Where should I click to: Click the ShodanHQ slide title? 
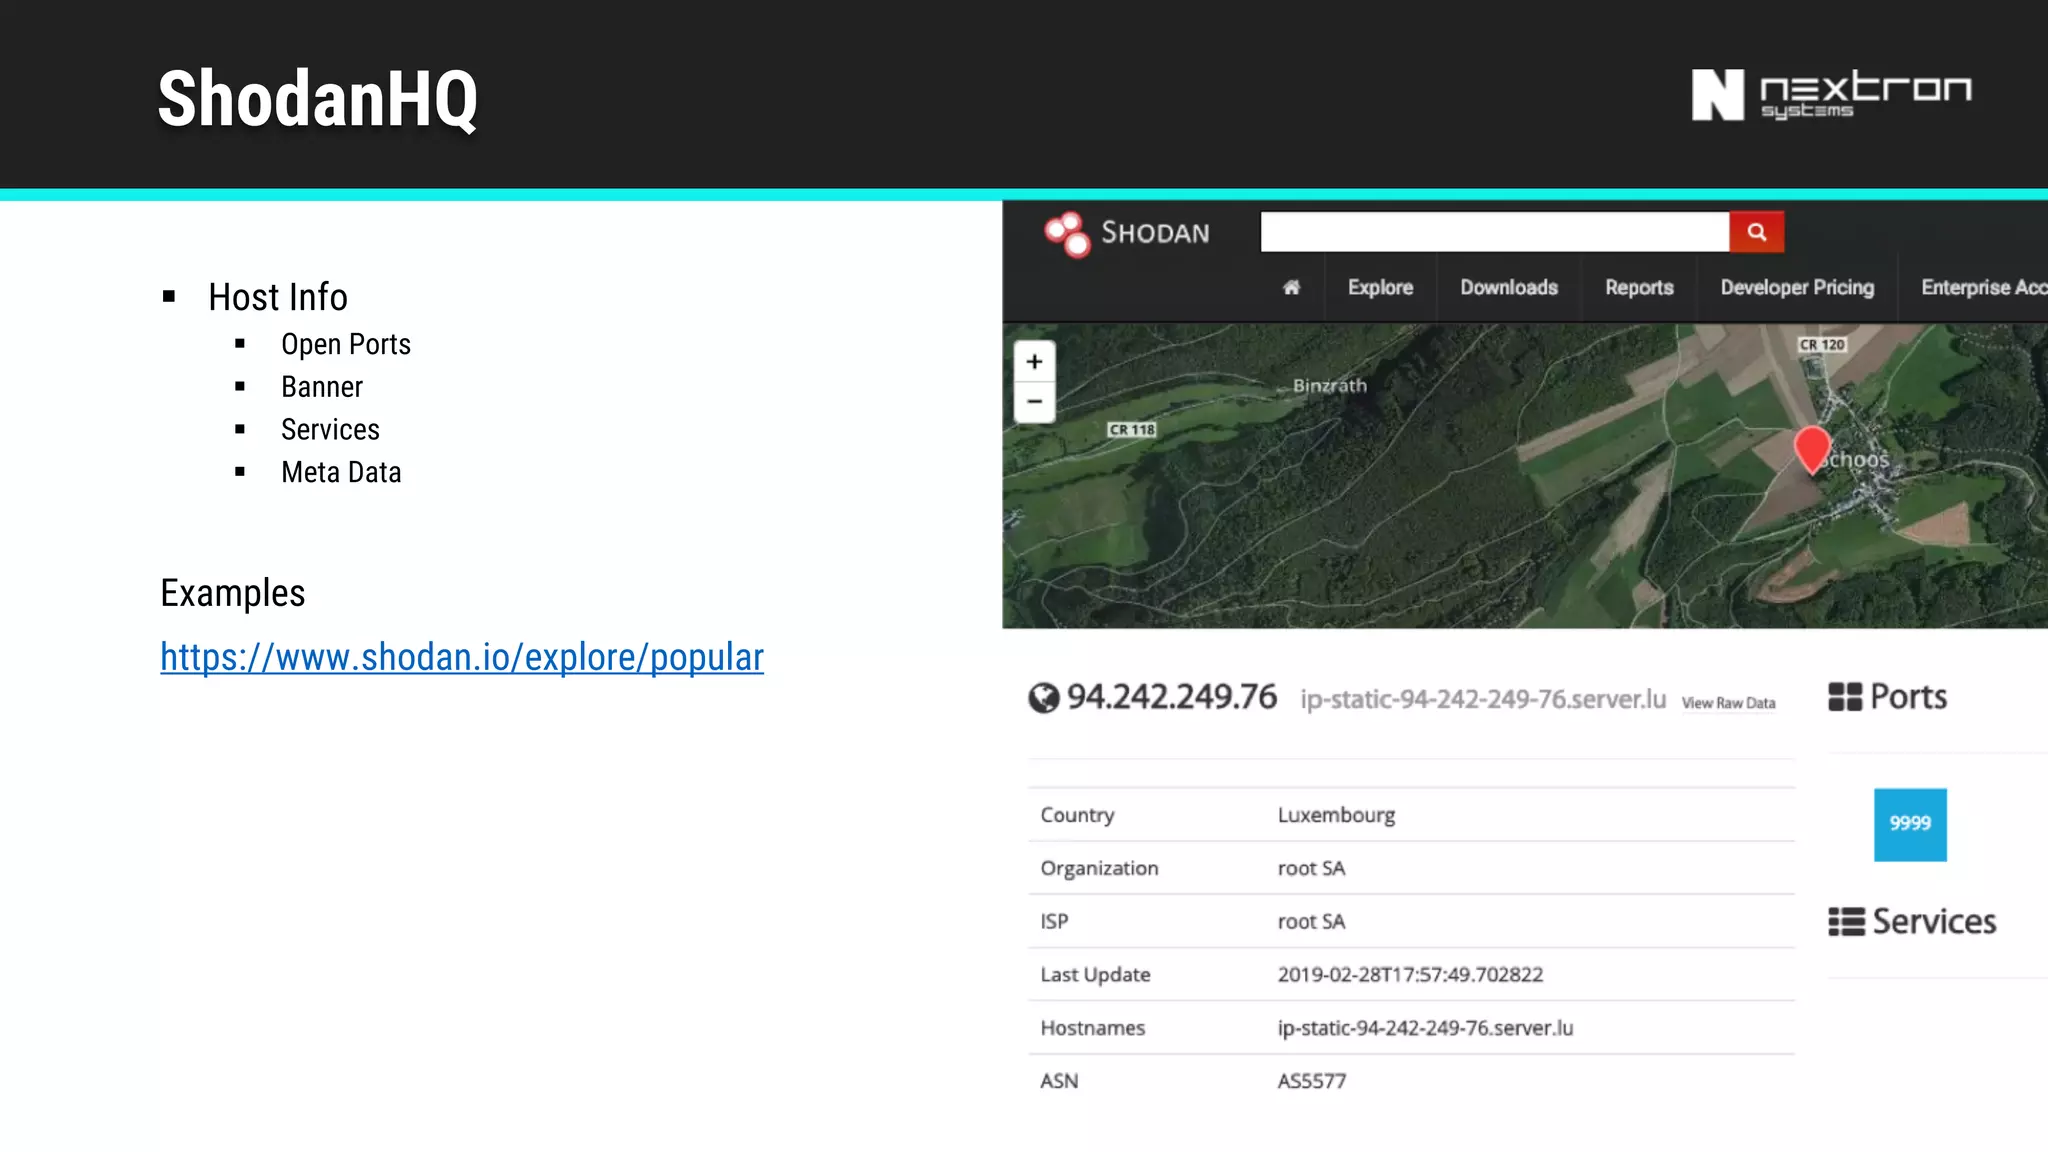(x=318, y=99)
